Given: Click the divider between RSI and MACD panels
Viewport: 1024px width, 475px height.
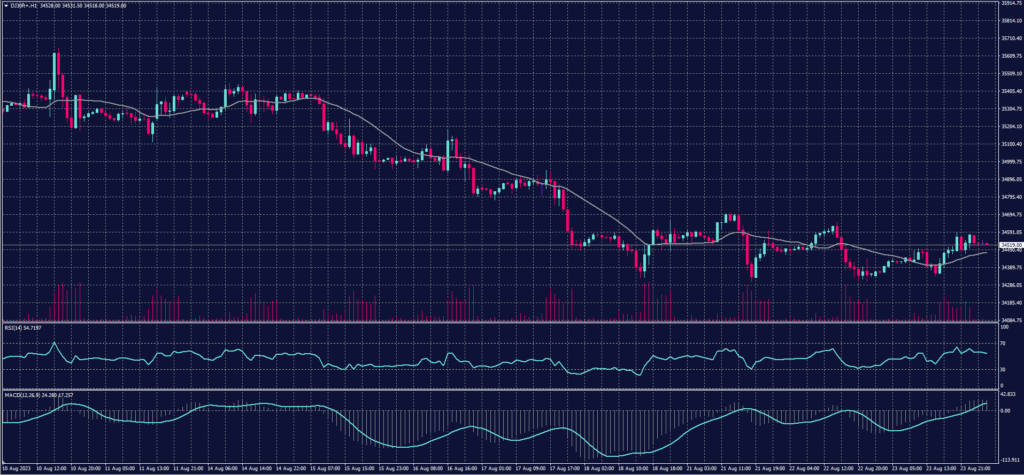Looking at the screenshot, I should pyautogui.click(x=500, y=390).
